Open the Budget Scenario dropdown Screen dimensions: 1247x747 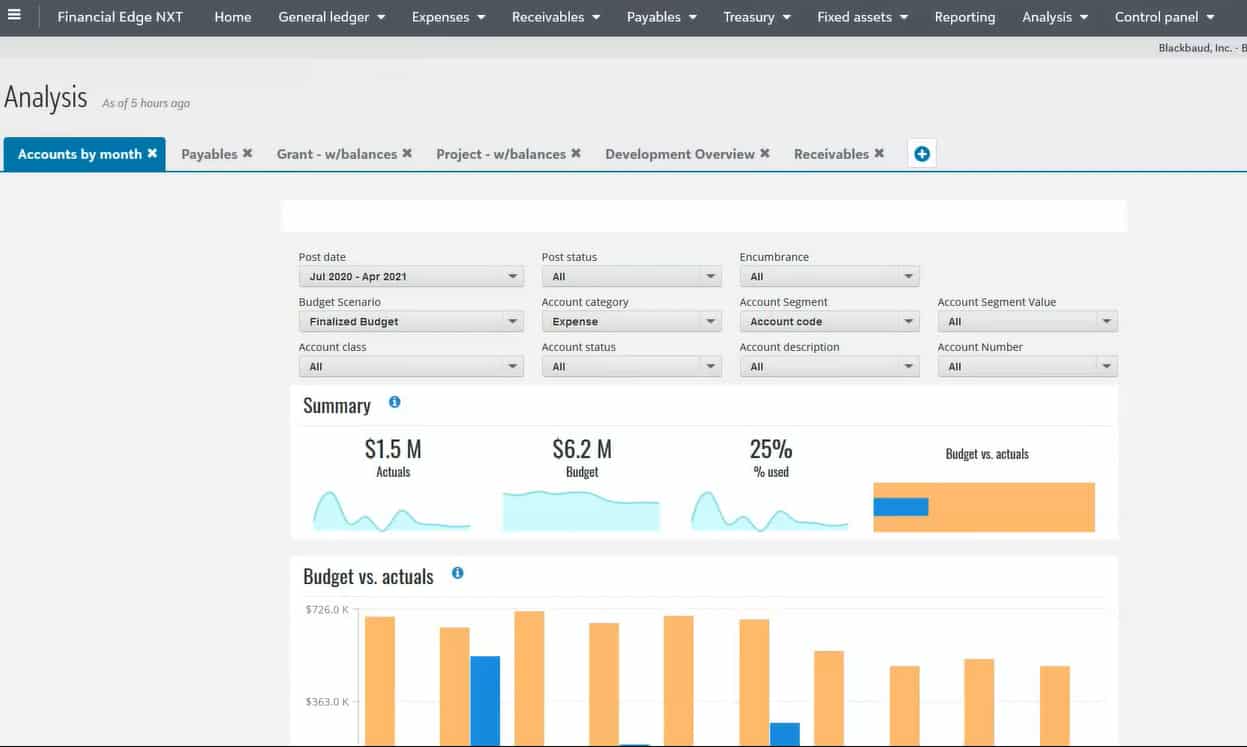(x=410, y=322)
